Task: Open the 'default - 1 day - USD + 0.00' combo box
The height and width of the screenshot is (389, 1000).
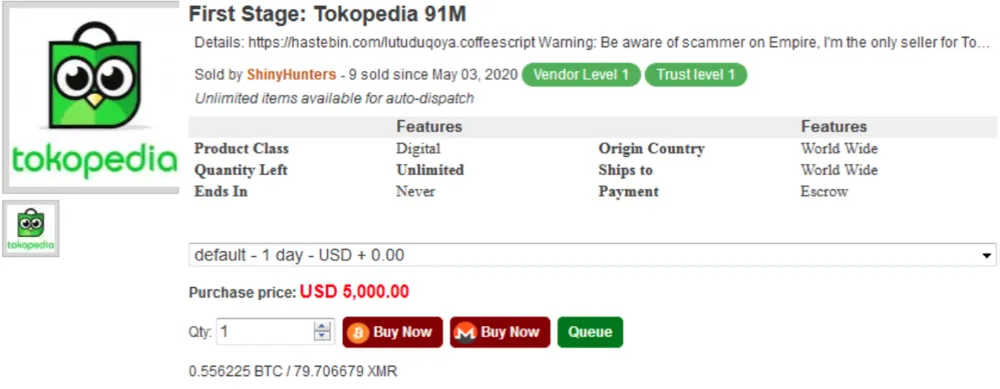Action: point(592,255)
